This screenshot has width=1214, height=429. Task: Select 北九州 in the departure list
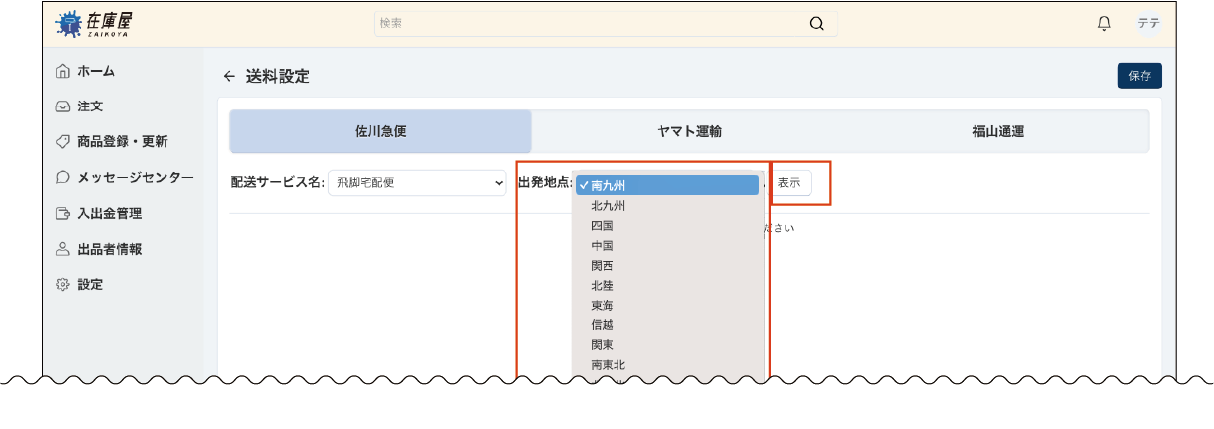pos(667,205)
